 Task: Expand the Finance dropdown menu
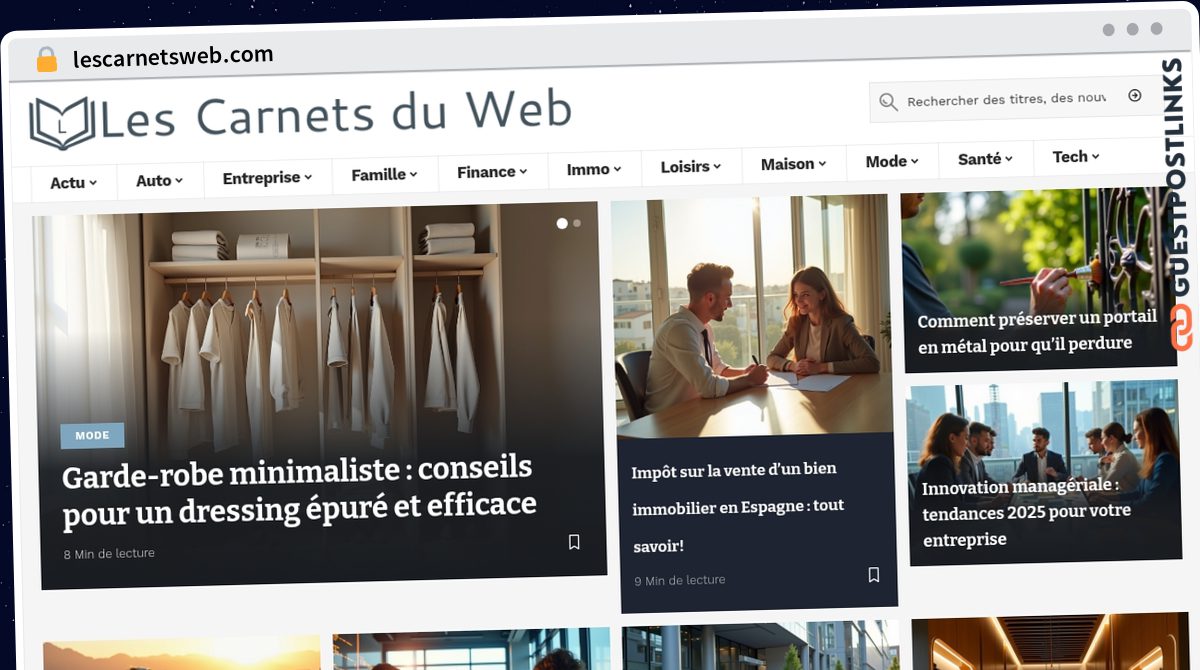pos(493,172)
